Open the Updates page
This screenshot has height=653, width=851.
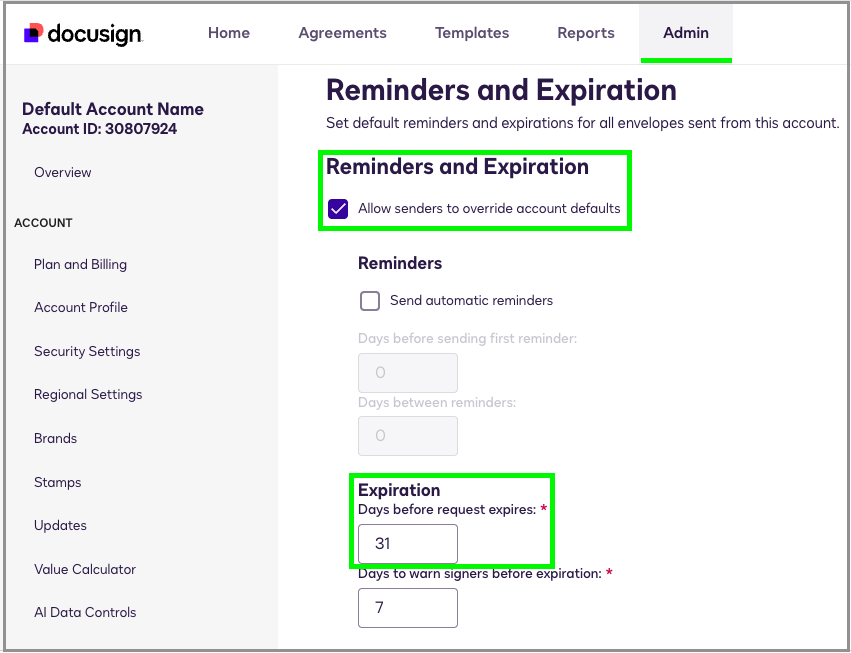pos(60,525)
